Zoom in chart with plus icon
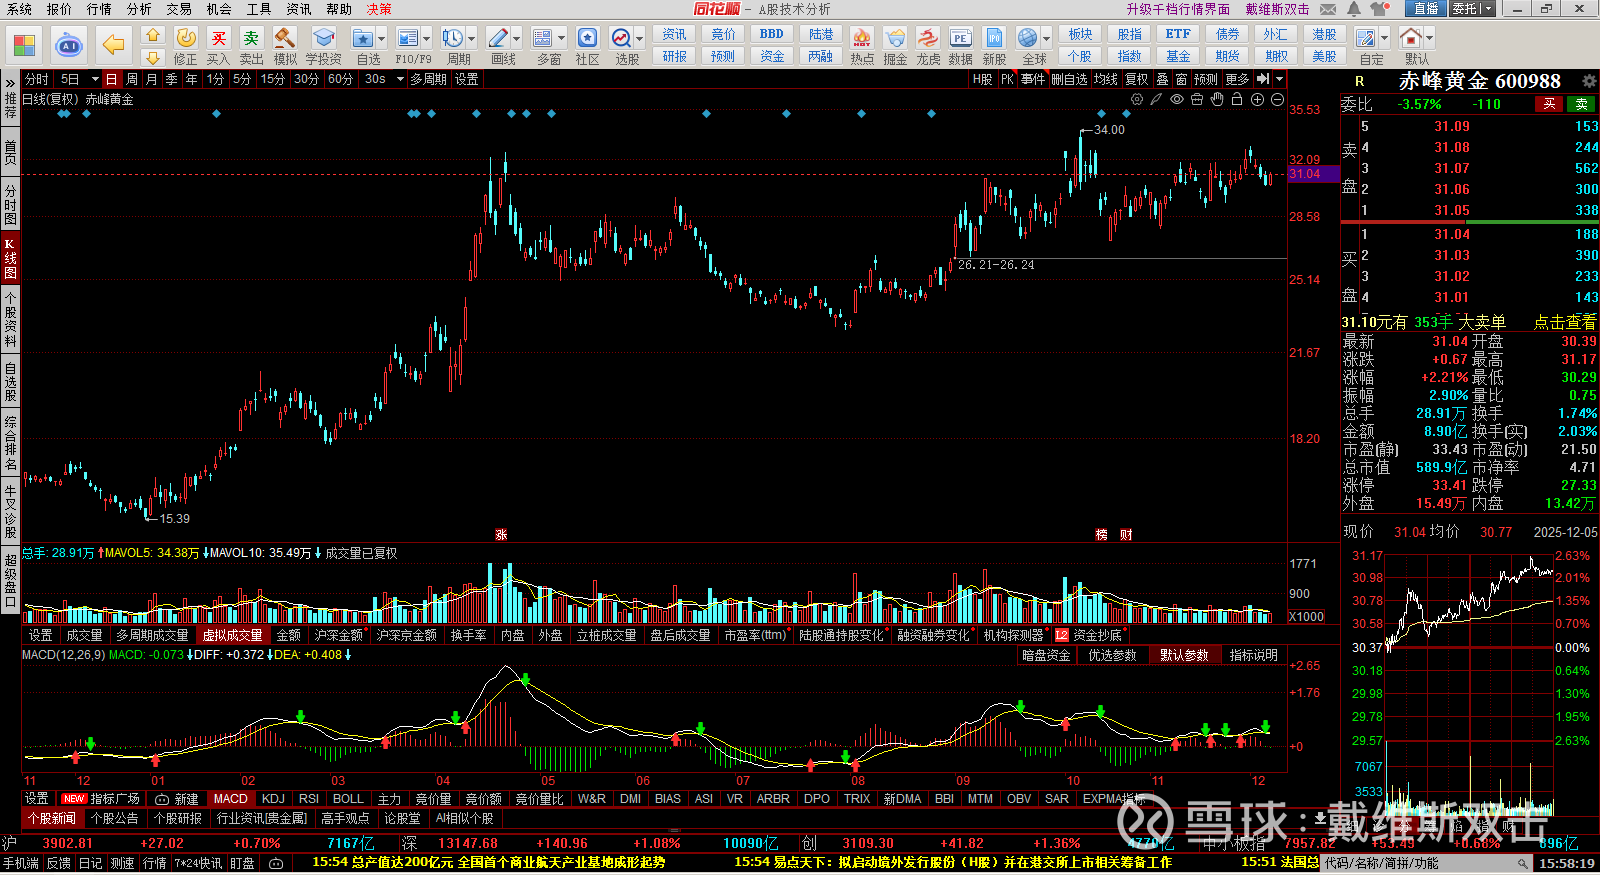Viewport: 1600px width, 875px height. coord(1257,99)
